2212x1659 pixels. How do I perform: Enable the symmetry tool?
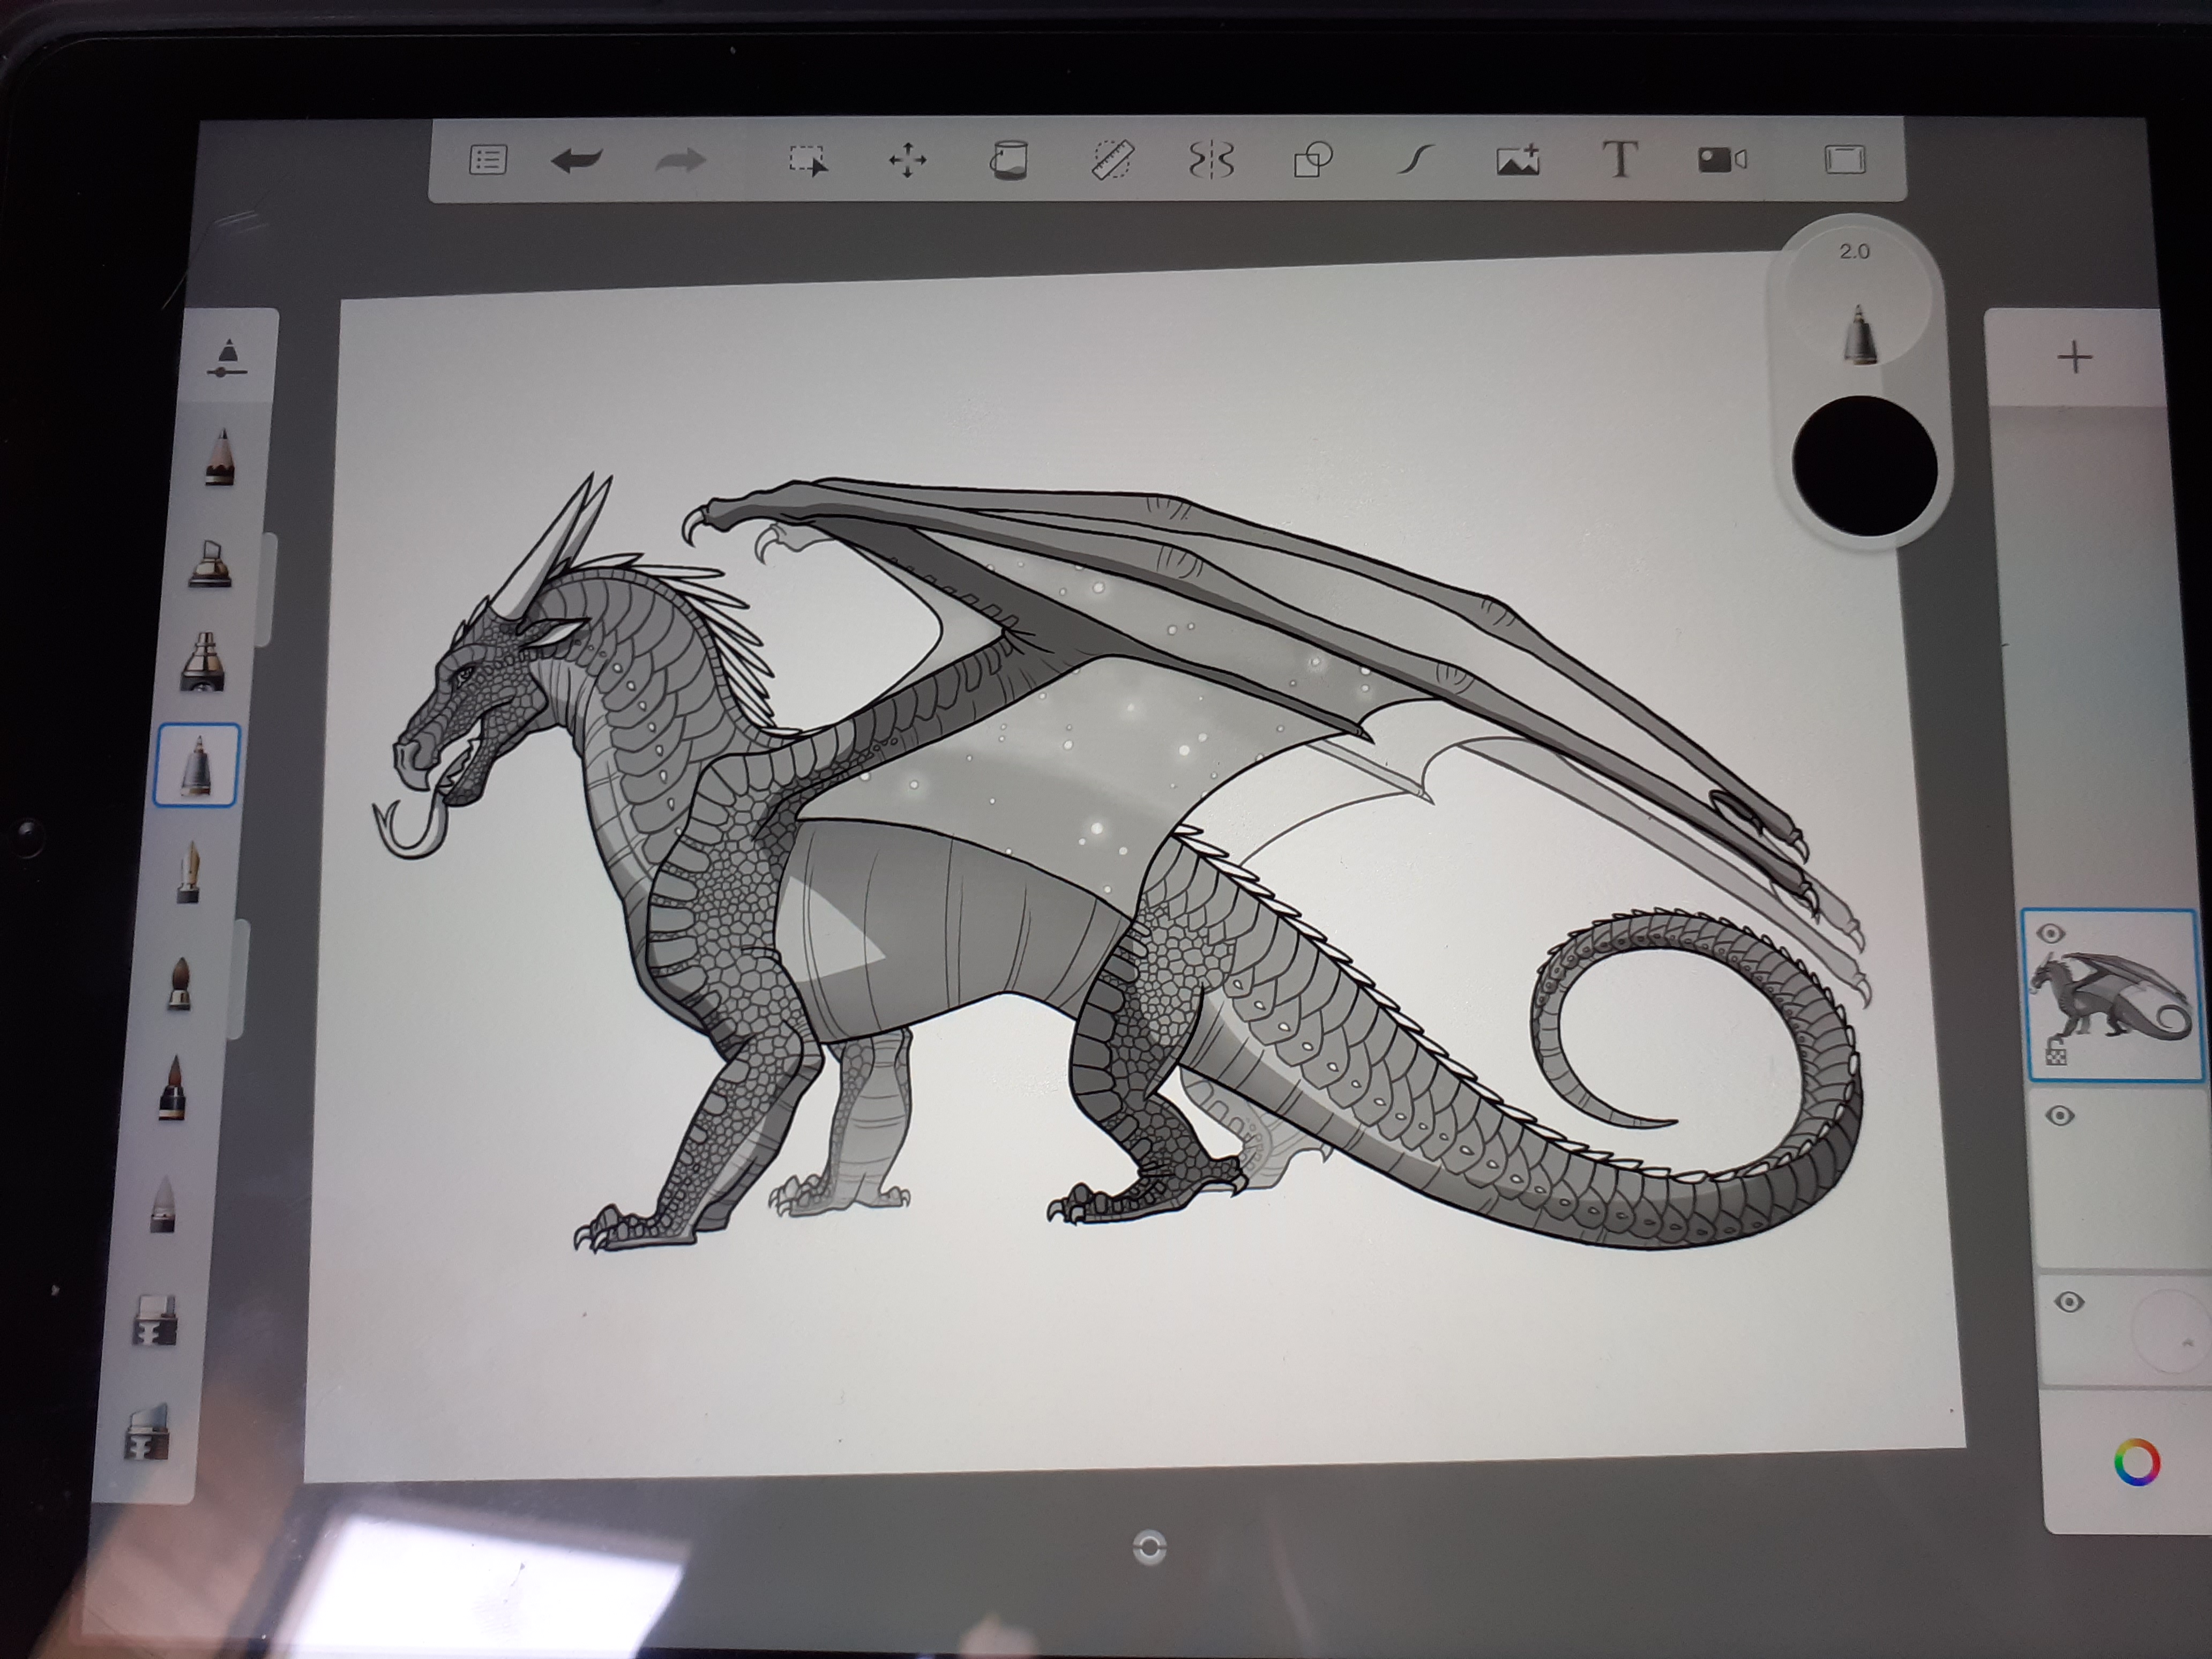(x=1212, y=160)
